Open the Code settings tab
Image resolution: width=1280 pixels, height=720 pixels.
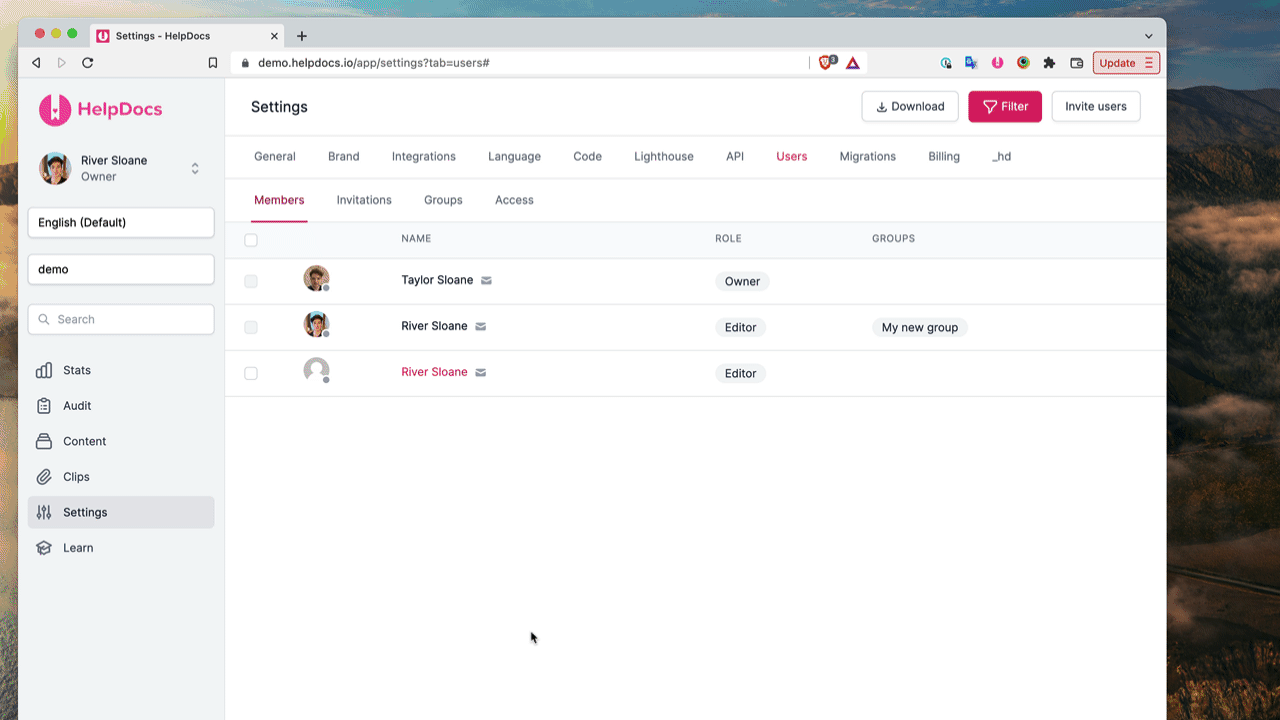click(x=588, y=157)
